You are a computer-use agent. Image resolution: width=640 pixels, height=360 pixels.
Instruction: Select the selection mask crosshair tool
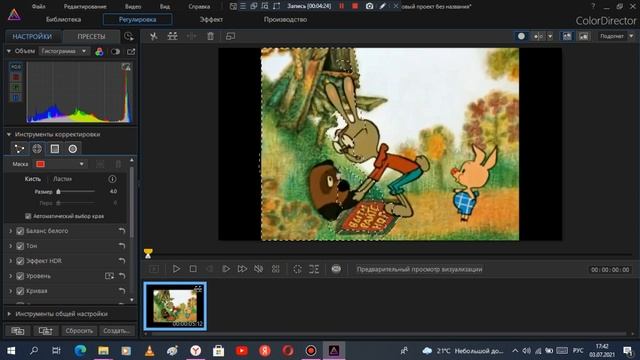tap(37, 149)
